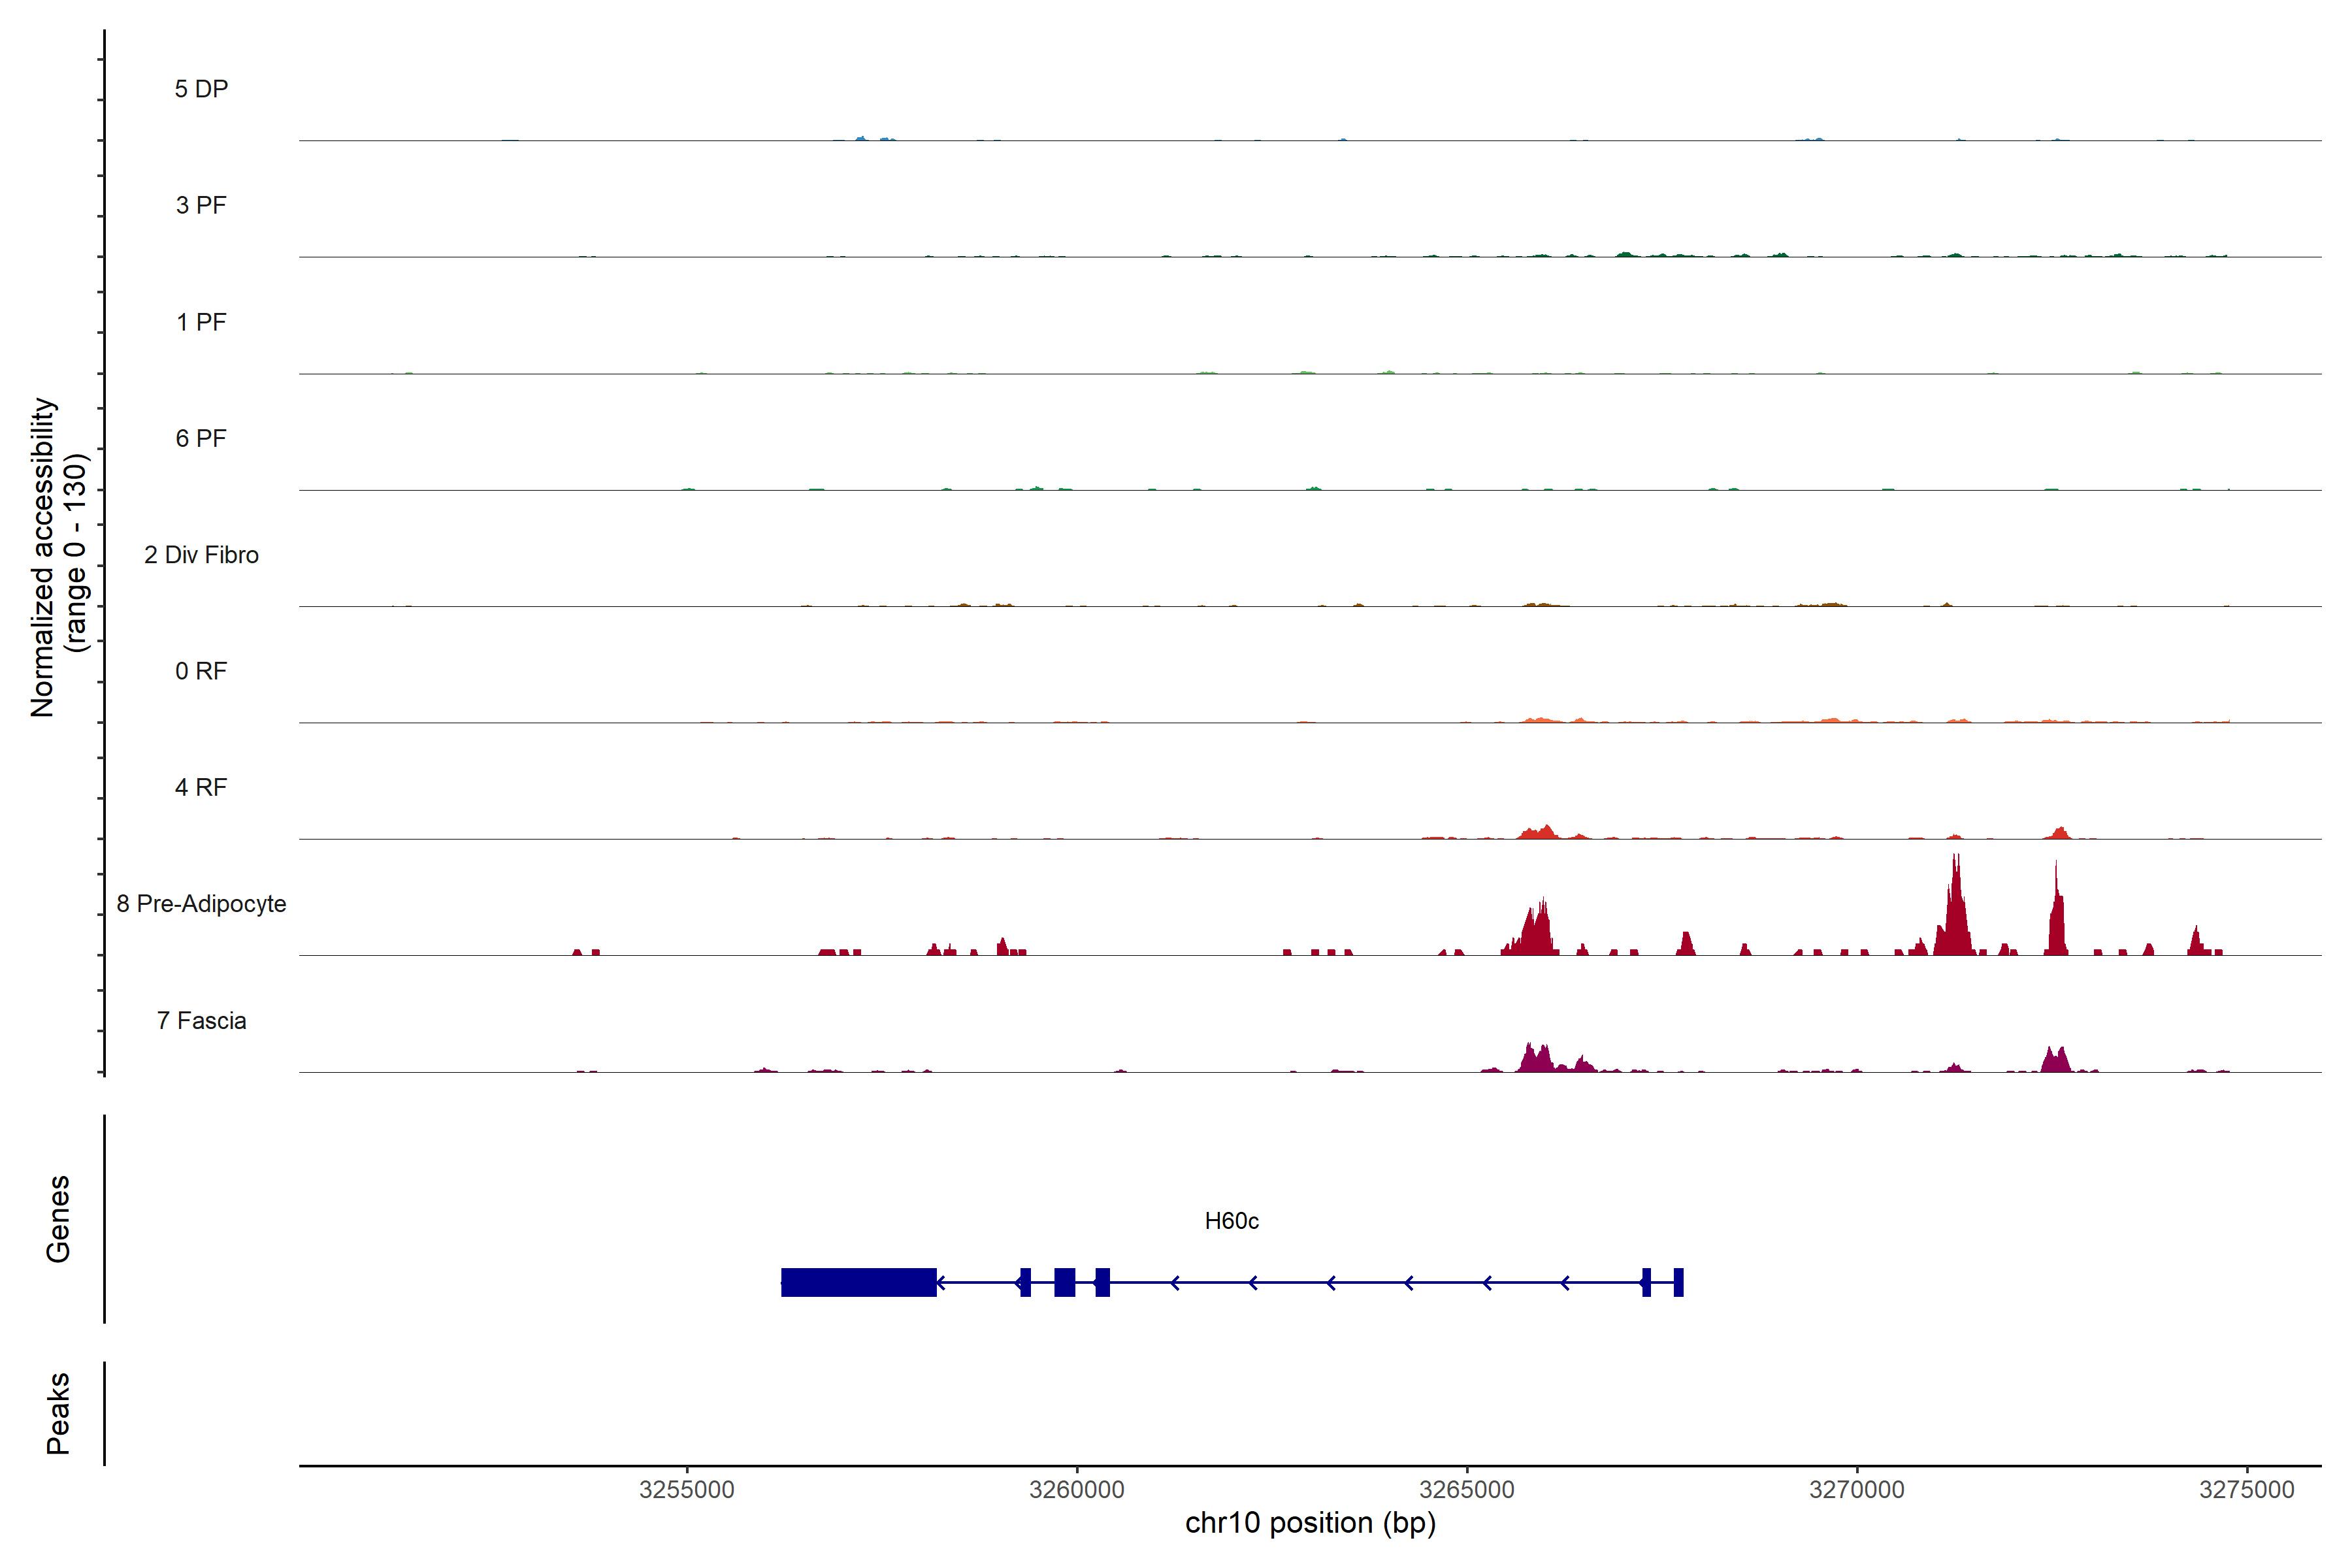Click the 3265000 axis tick label

coord(1466,1489)
